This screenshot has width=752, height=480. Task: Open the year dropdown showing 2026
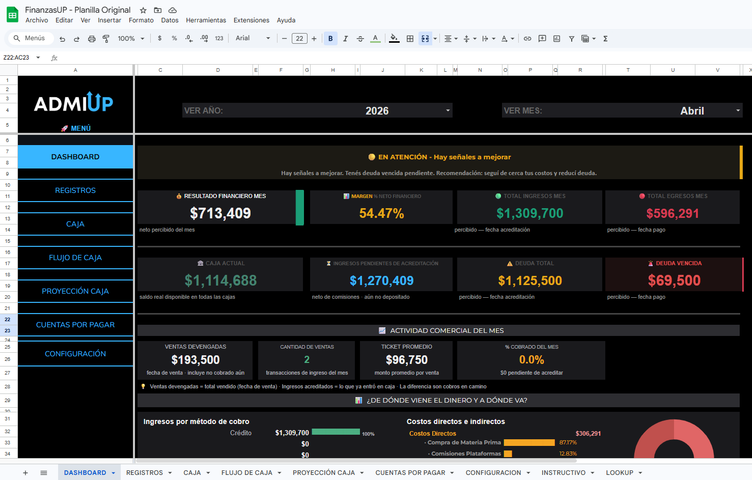coord(377,111)
